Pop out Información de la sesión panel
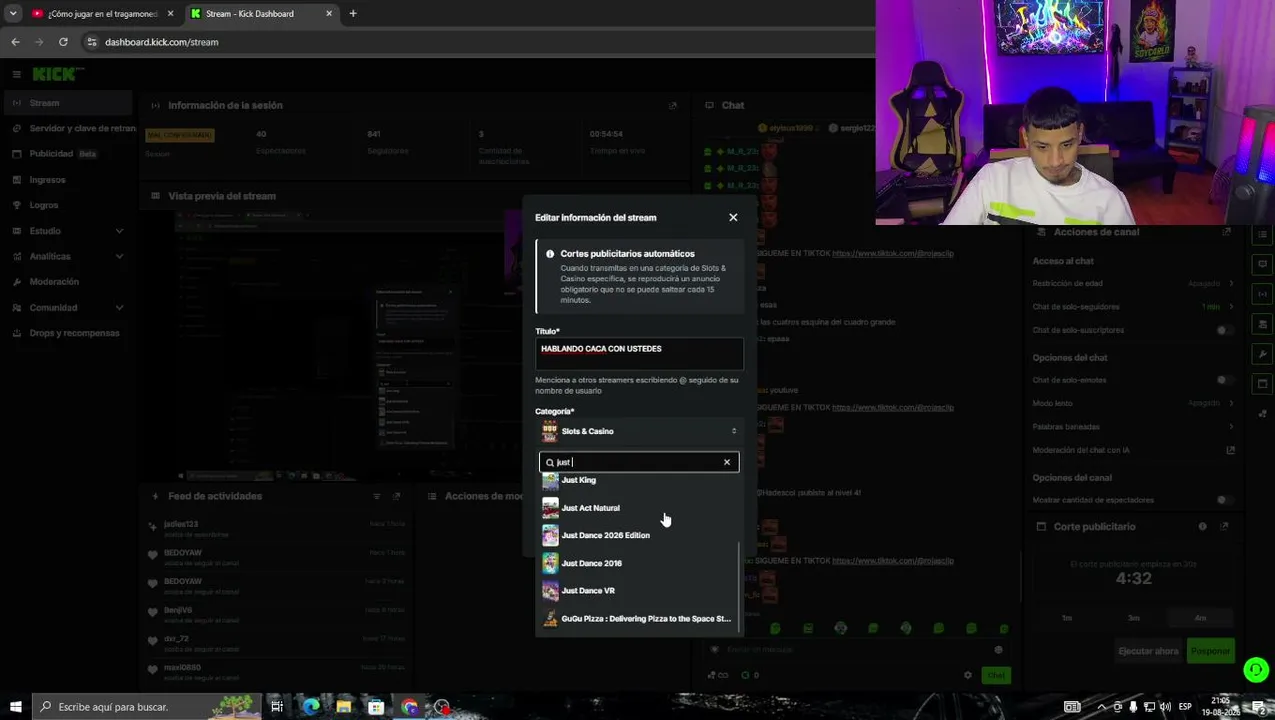This screenshot has height=720, width=1275. (673, 105)
